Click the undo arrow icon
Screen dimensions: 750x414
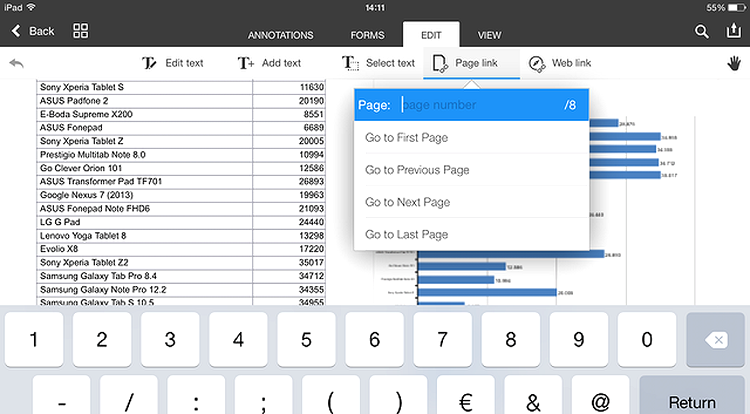coord(17,63)
